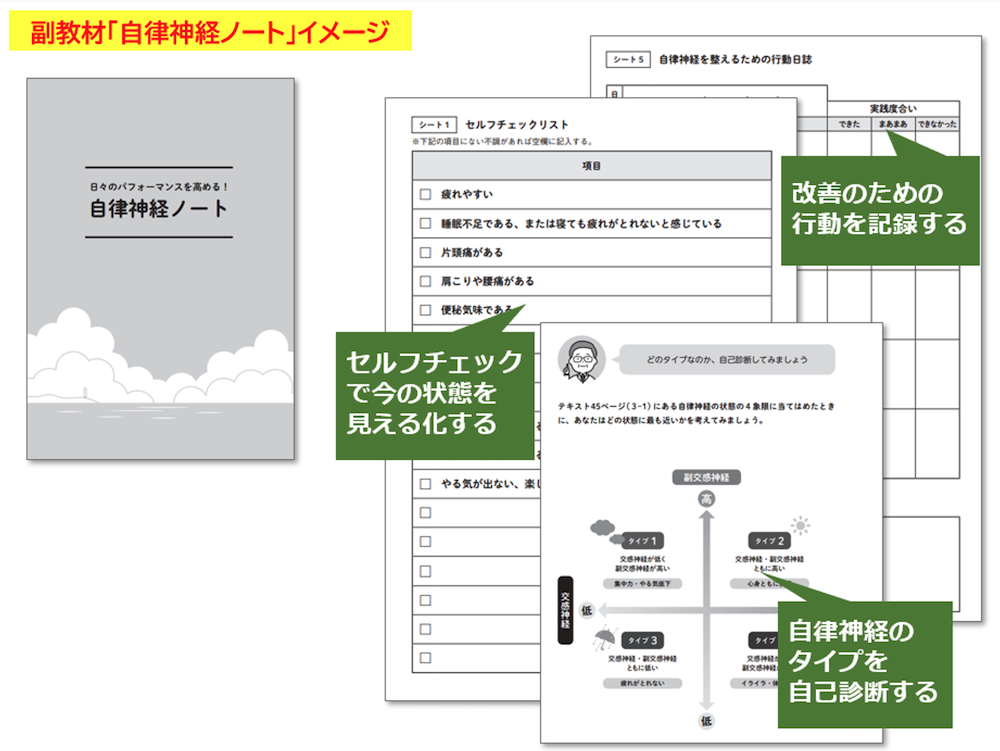Click the green 自律神経のタイプを自己診断する callout
The width and height of the screenshot is (1000, 751).
coord(865,664)
